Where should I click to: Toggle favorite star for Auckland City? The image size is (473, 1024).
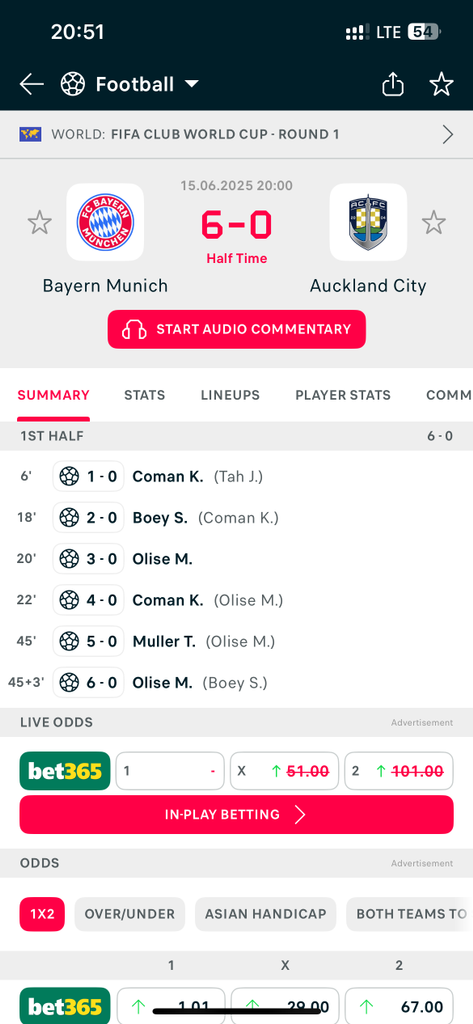[x=434, y=223]
